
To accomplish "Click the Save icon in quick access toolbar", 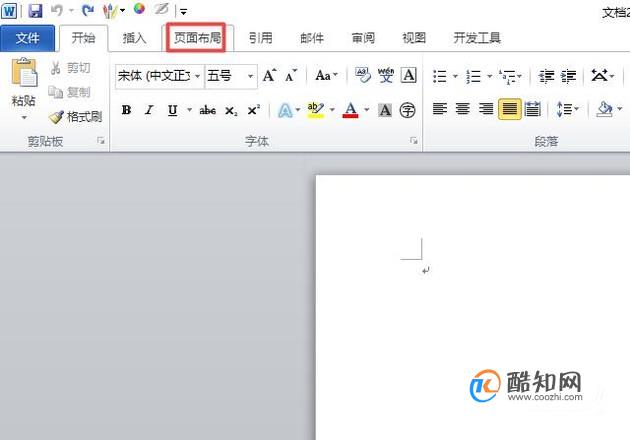I will click(x=35, y=10).
